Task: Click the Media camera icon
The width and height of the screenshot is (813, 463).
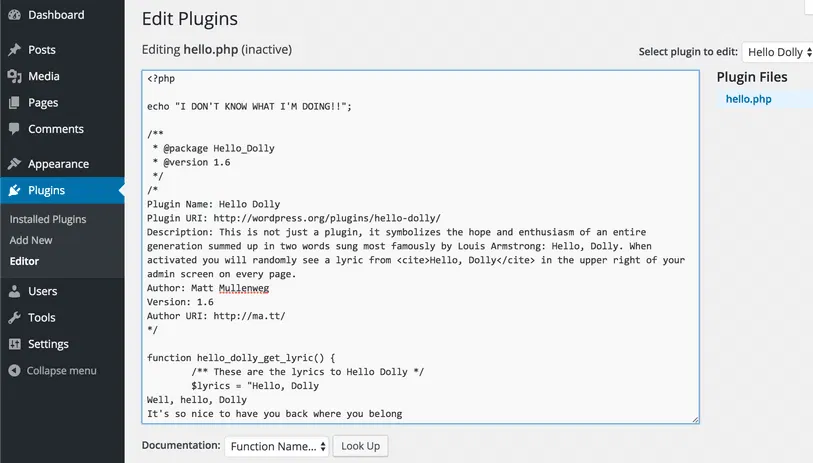Action: click(15, 76)
